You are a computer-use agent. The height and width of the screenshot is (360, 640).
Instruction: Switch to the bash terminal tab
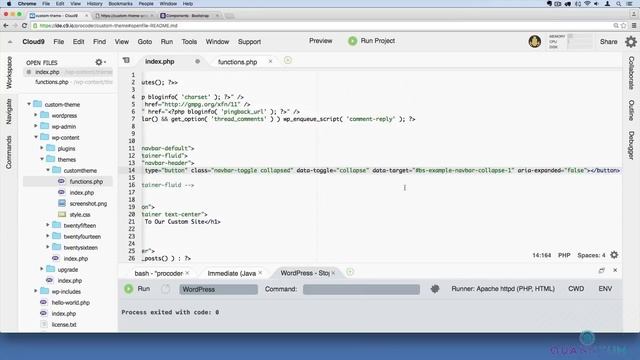[158, 273]
